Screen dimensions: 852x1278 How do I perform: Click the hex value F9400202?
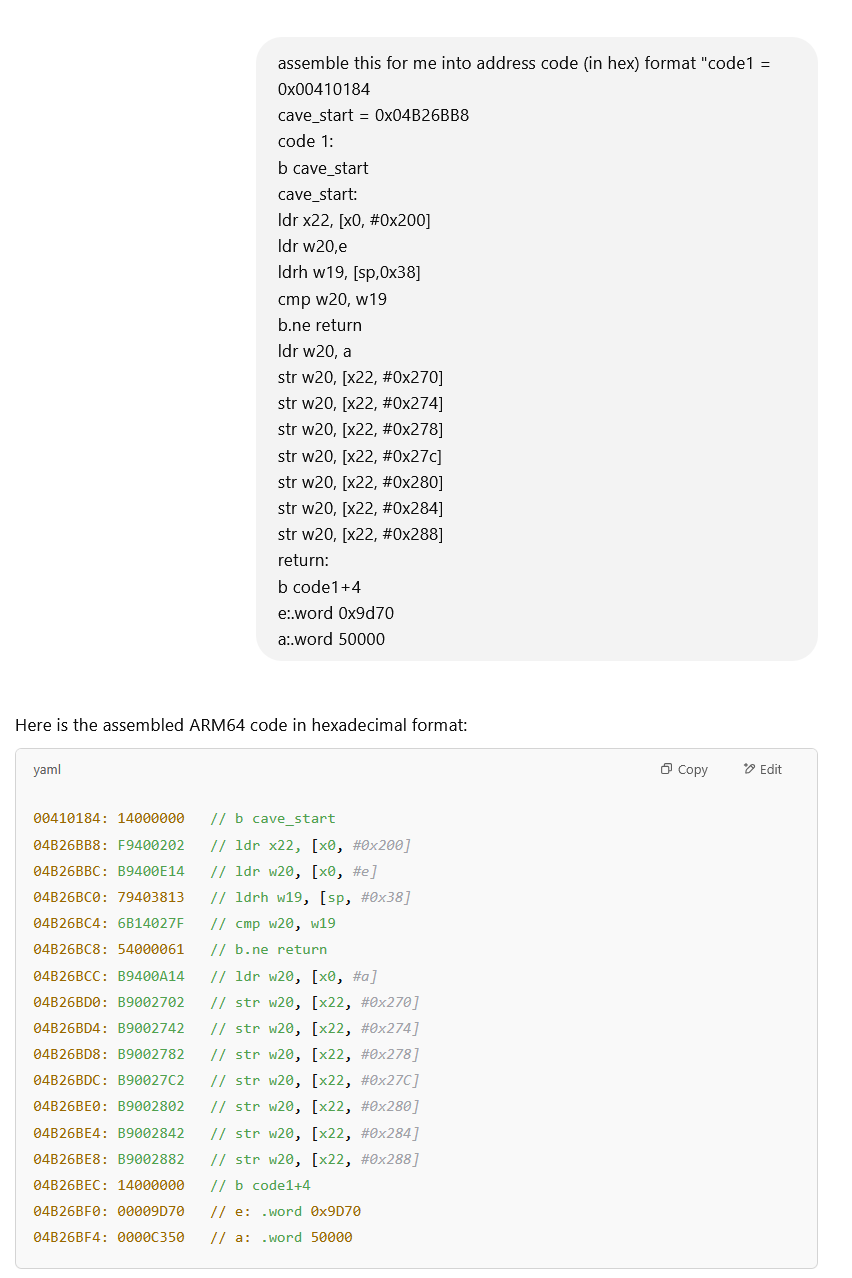[151, 845]
